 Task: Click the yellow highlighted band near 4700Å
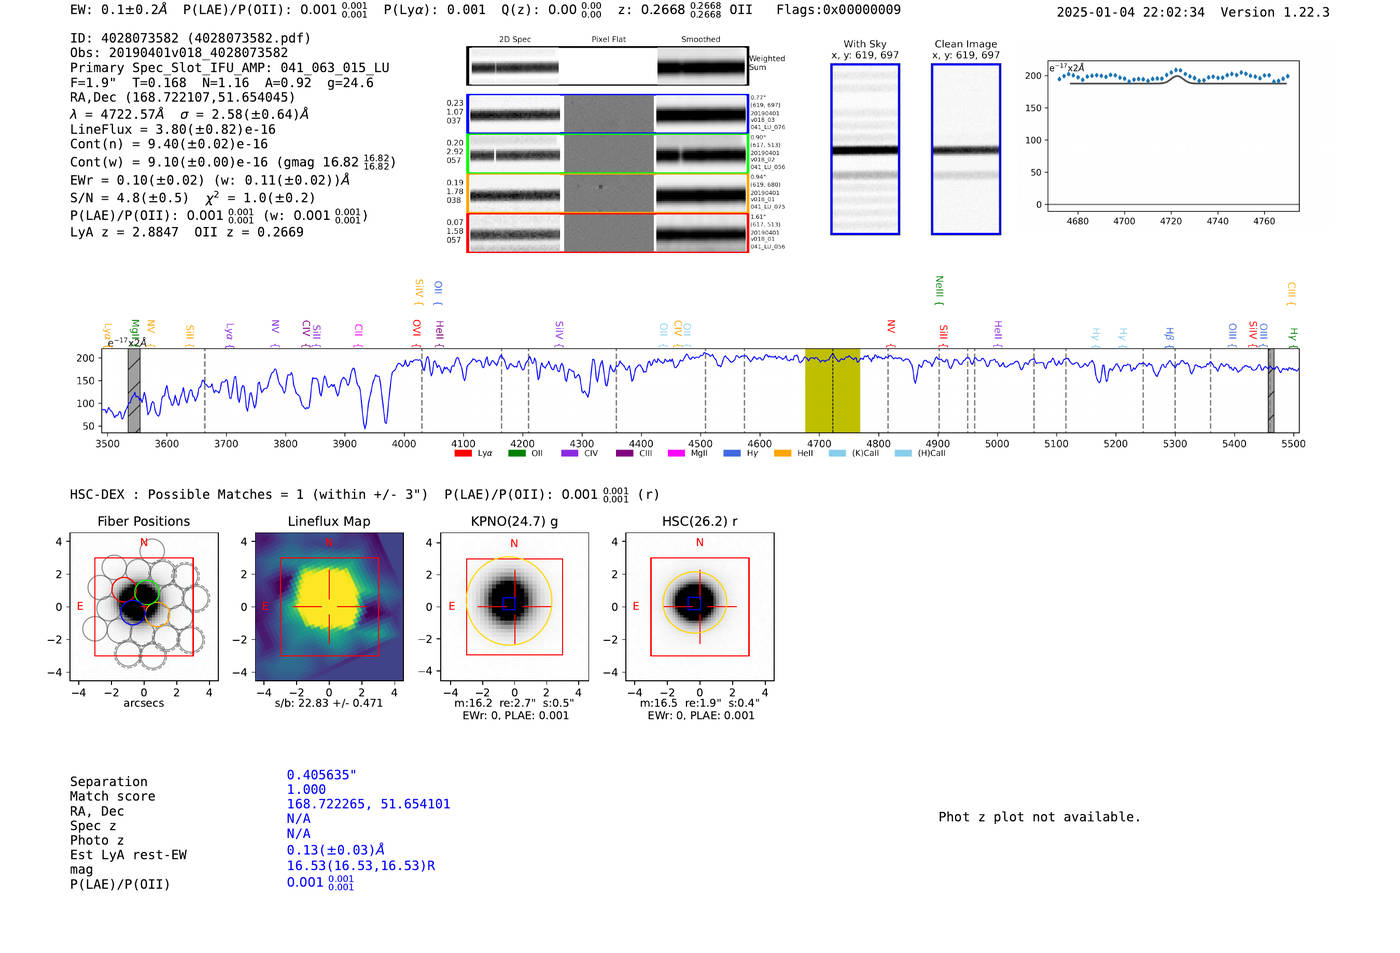pyautogui.click(x=832, y=391)
